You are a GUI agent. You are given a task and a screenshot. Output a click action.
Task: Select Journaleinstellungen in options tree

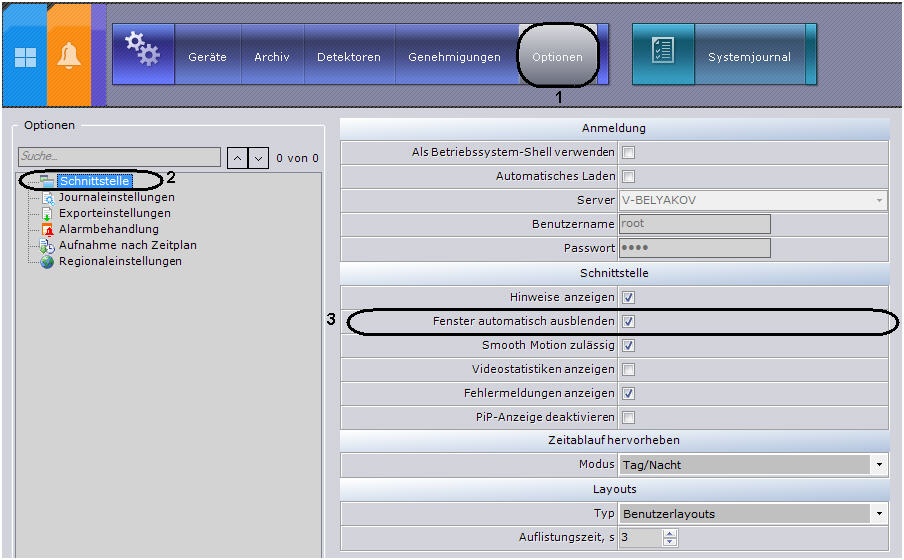pyautogui.click(x=116, y=197)
